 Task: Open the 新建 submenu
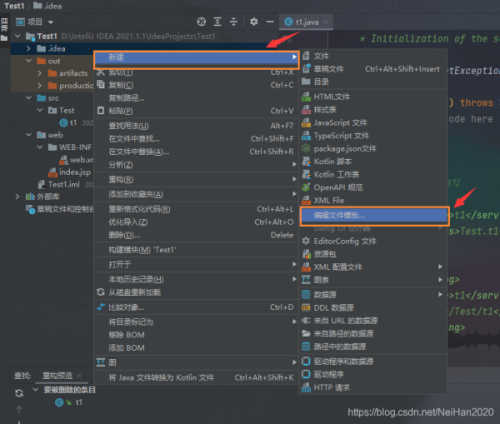tap(196, 57)
